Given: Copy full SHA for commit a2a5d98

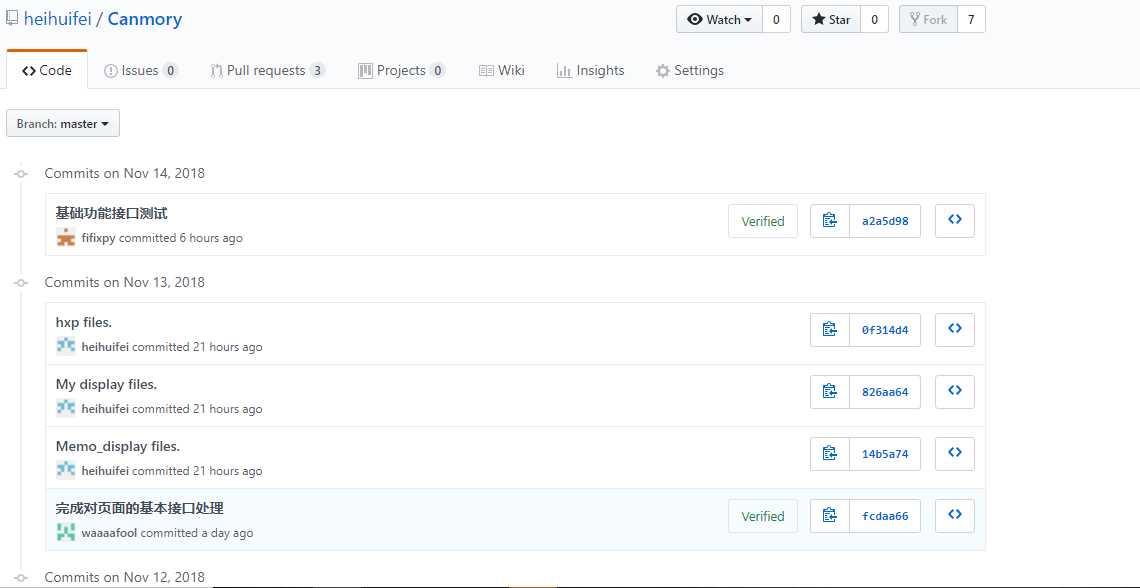Looking at the screenshot, I should click(830, 221).
